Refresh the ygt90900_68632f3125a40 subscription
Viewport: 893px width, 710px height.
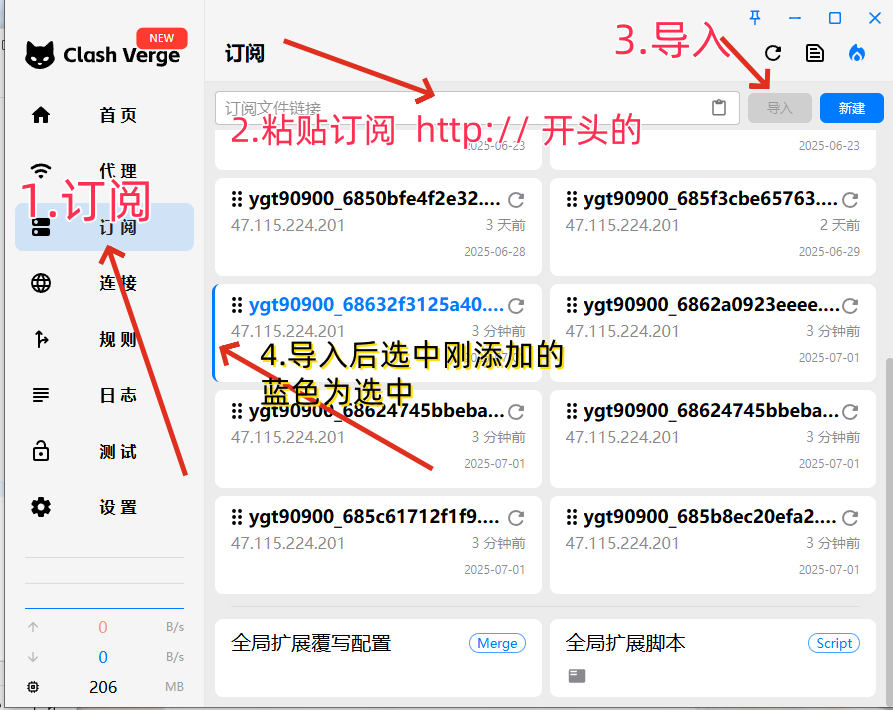[516, 306]
